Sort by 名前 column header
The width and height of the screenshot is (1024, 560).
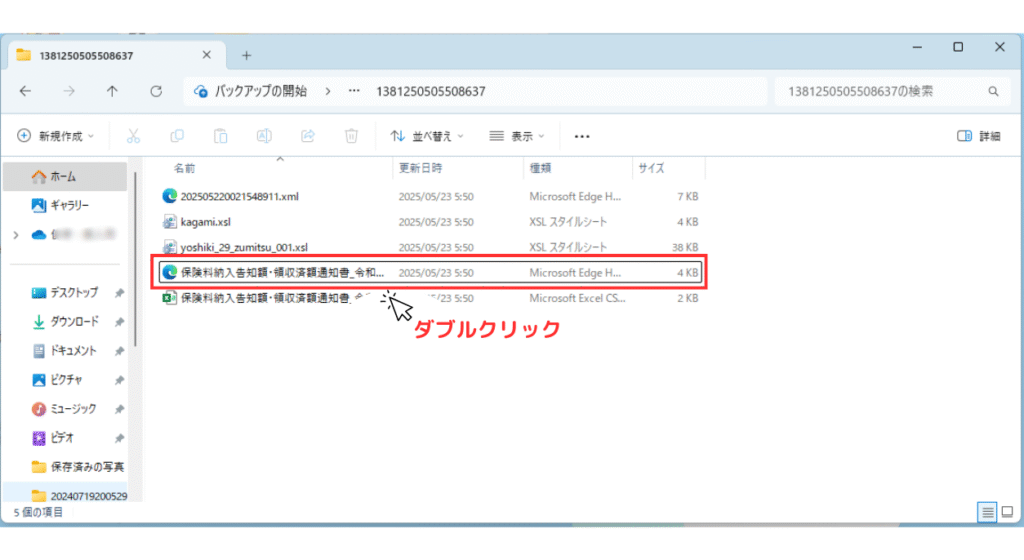click(x=184, y=168)
